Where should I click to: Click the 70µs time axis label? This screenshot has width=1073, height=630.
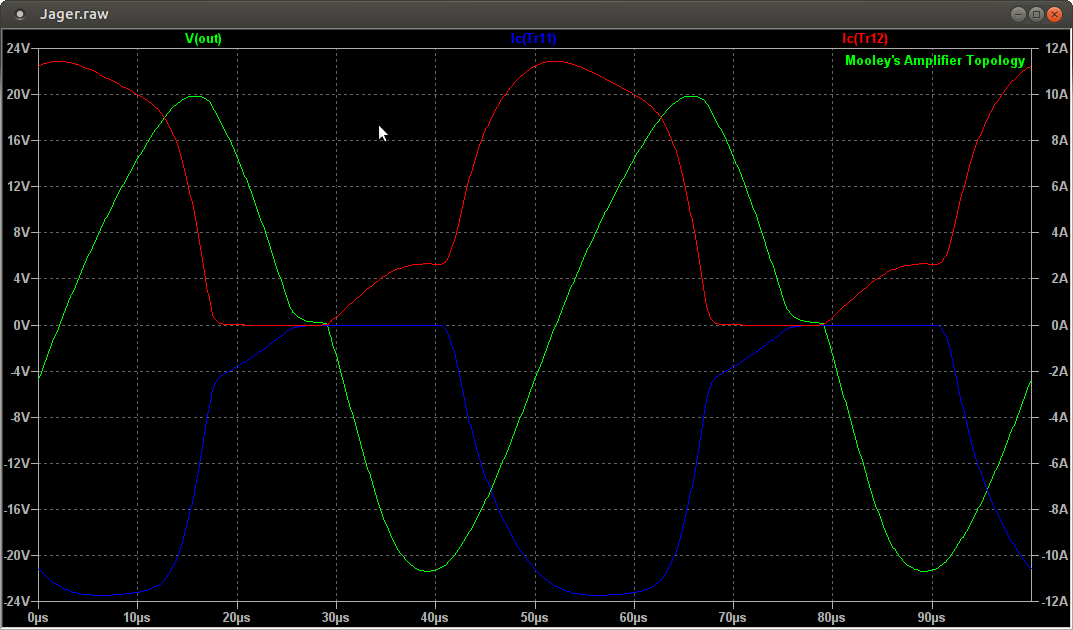pos(733,618)
